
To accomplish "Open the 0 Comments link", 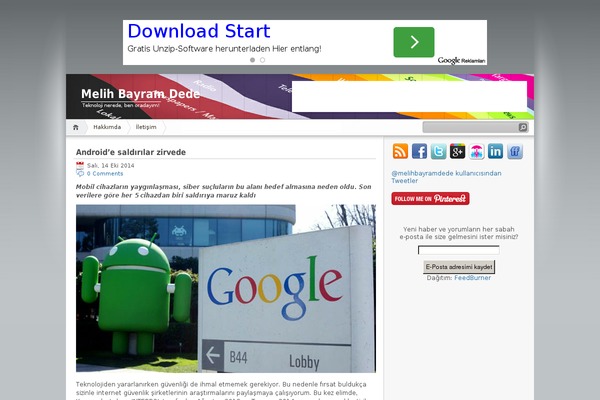I will point(105,174).
